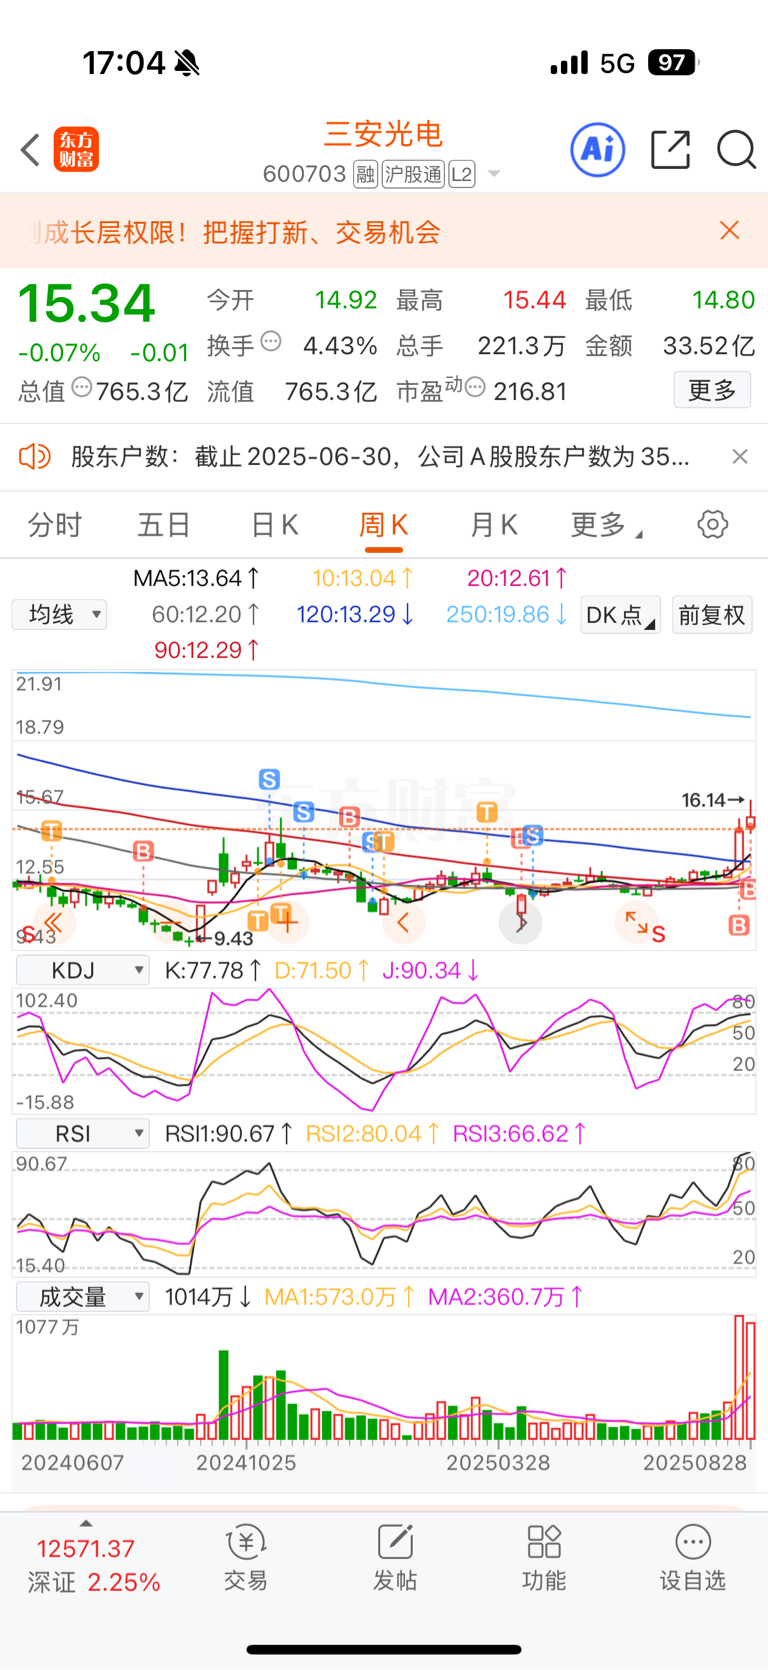Tap the 总手 value 221.3万
The width and height of the screenshot is (768, 1670).
(521, 346)
